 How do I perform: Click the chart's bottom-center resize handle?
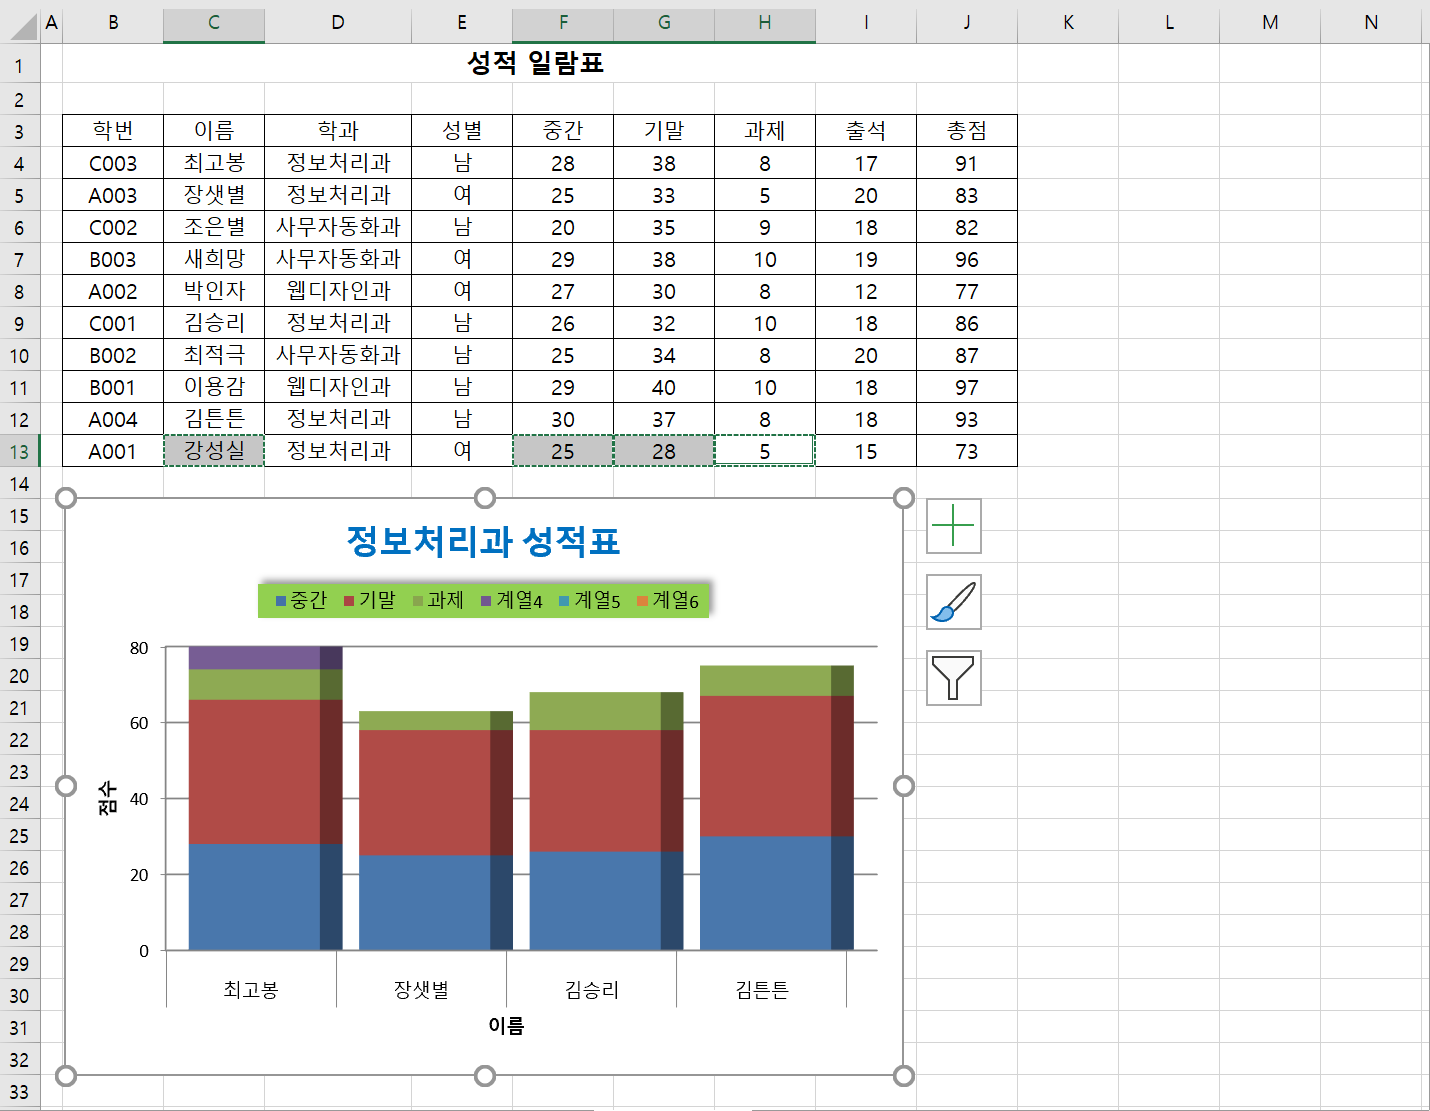pos(485,1075)
